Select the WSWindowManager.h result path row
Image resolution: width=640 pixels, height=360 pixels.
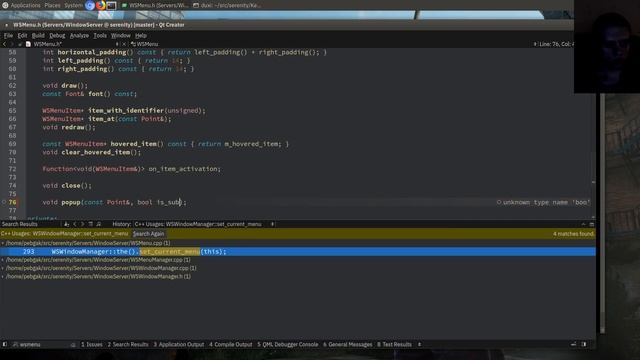[98, 276]
